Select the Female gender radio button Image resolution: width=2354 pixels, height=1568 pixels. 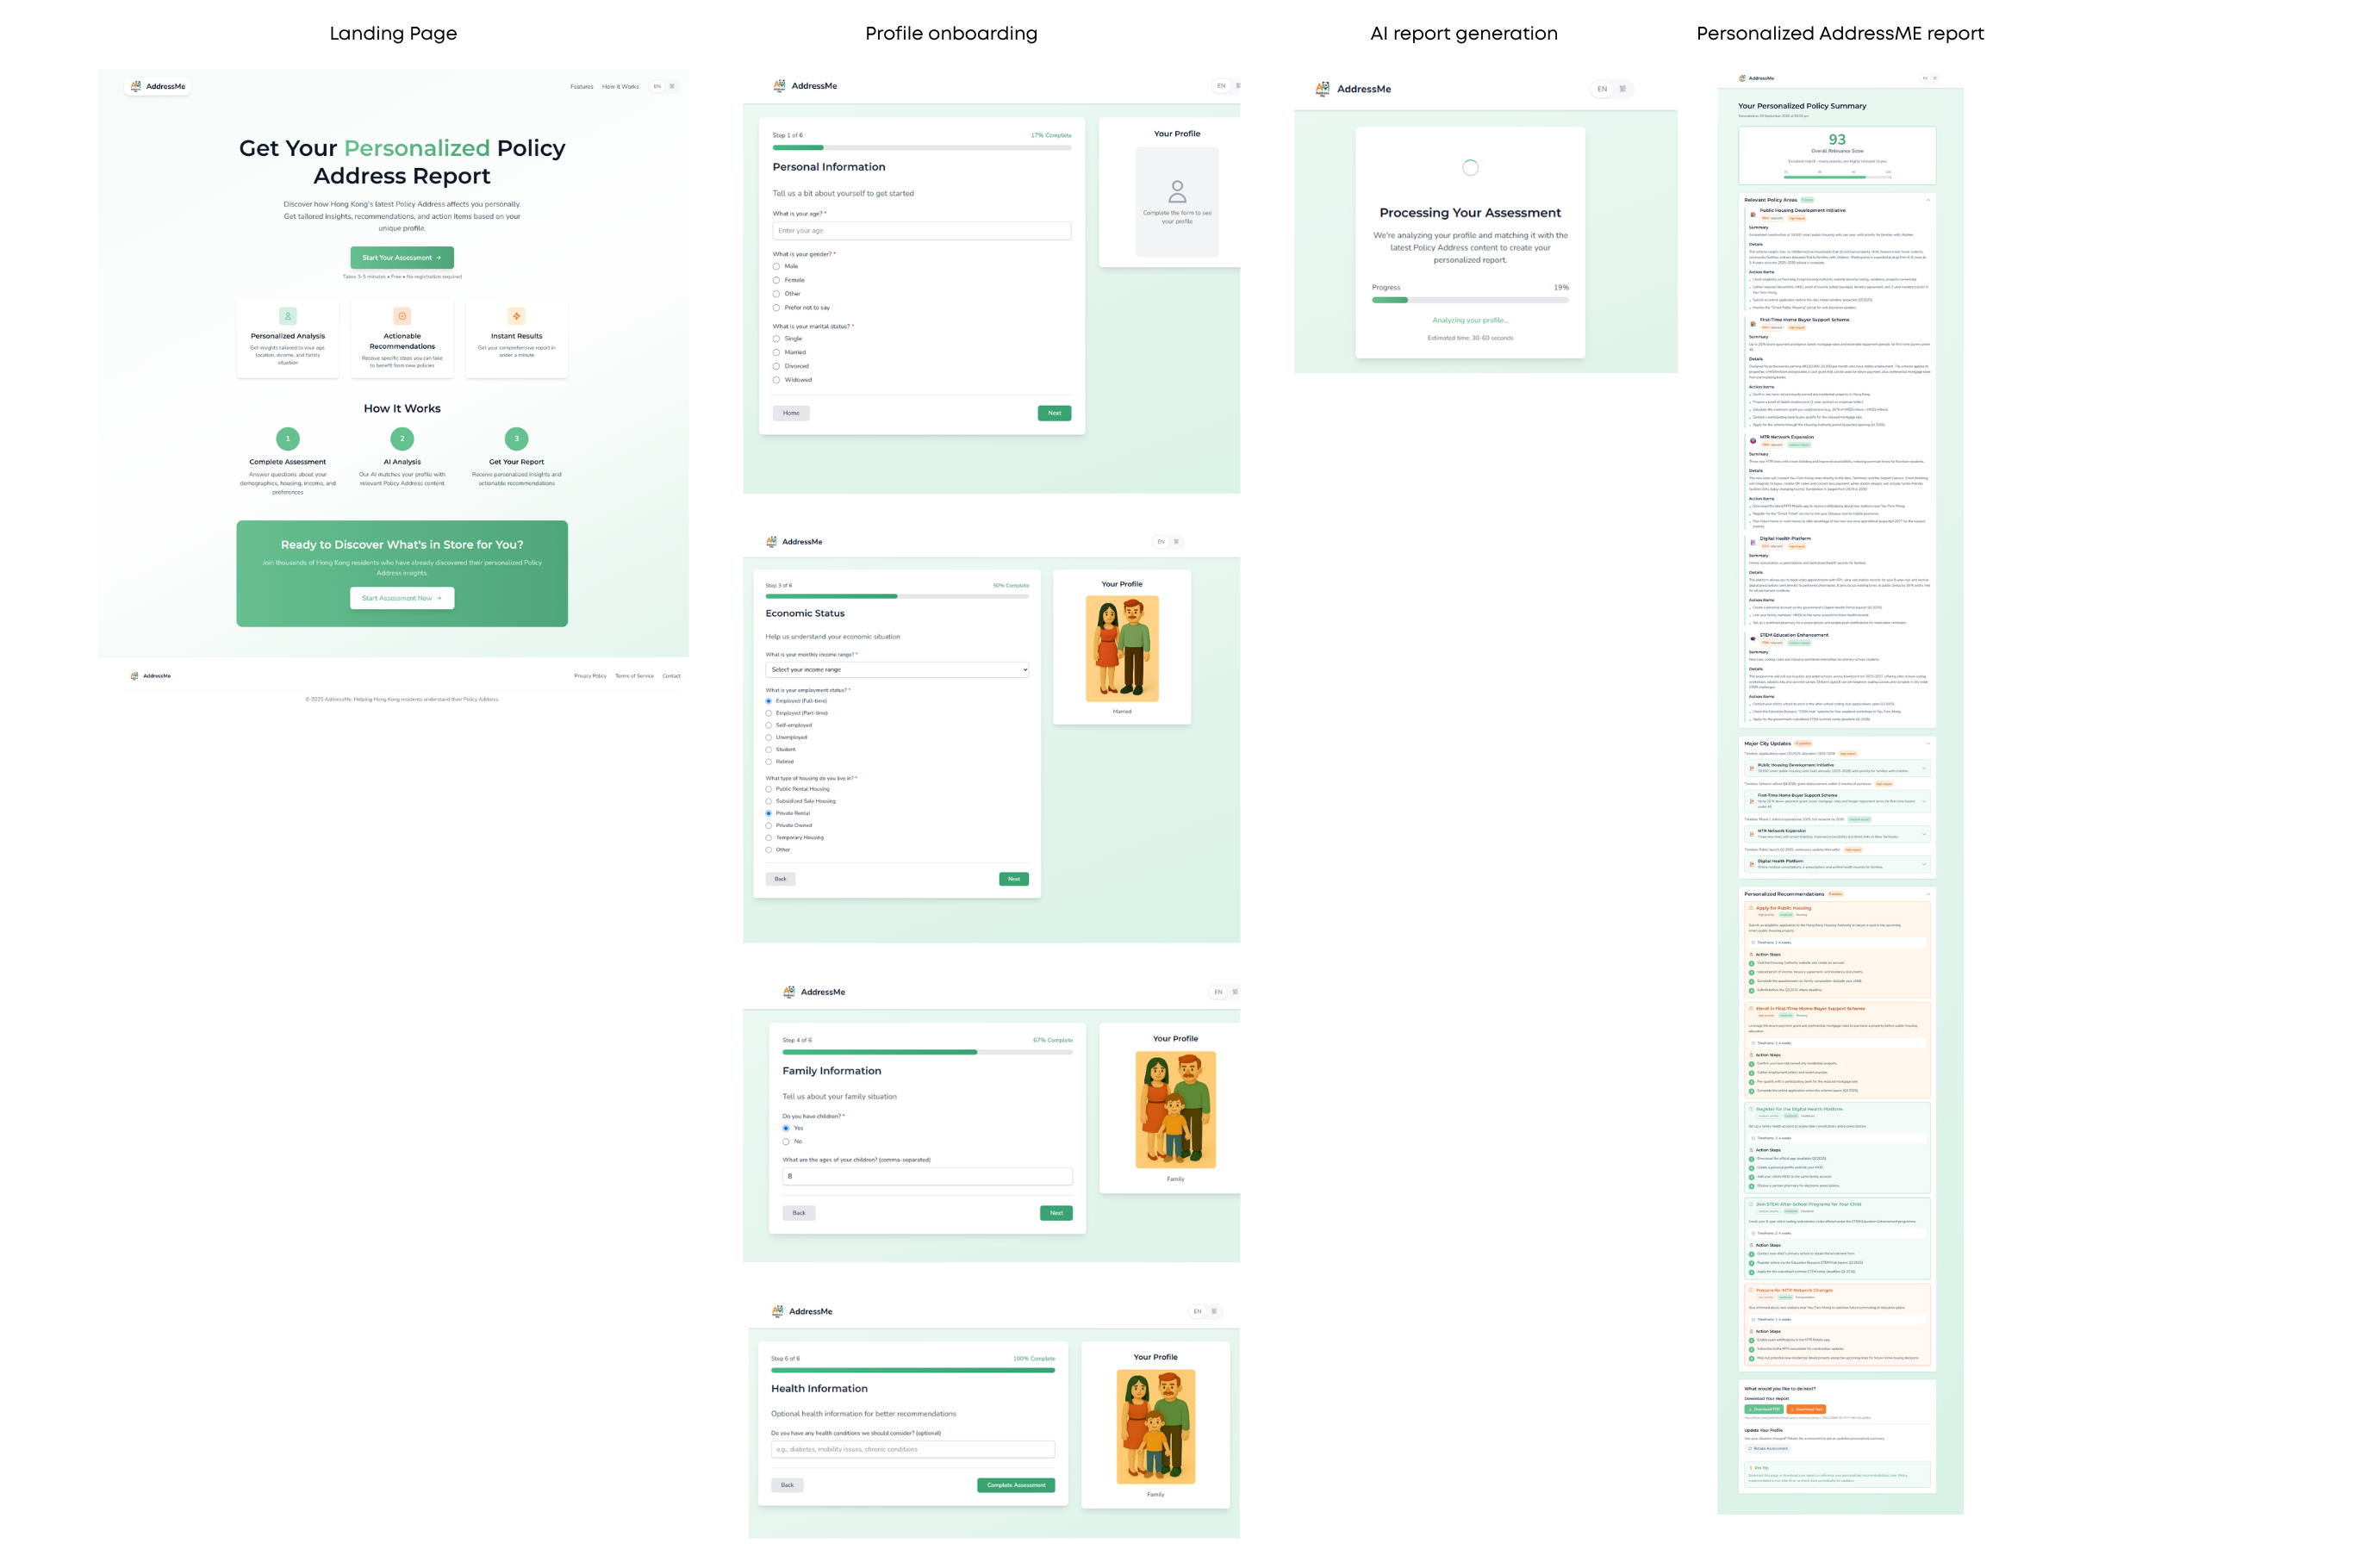click(x=776, y=280)
